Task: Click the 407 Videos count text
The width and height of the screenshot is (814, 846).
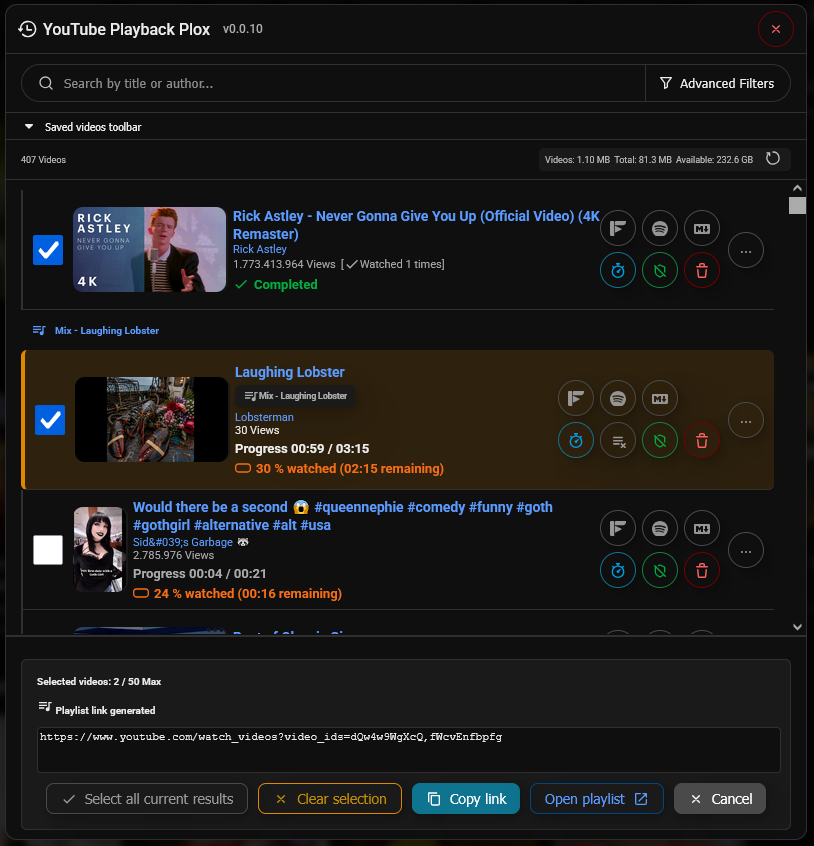Action: 43,160
